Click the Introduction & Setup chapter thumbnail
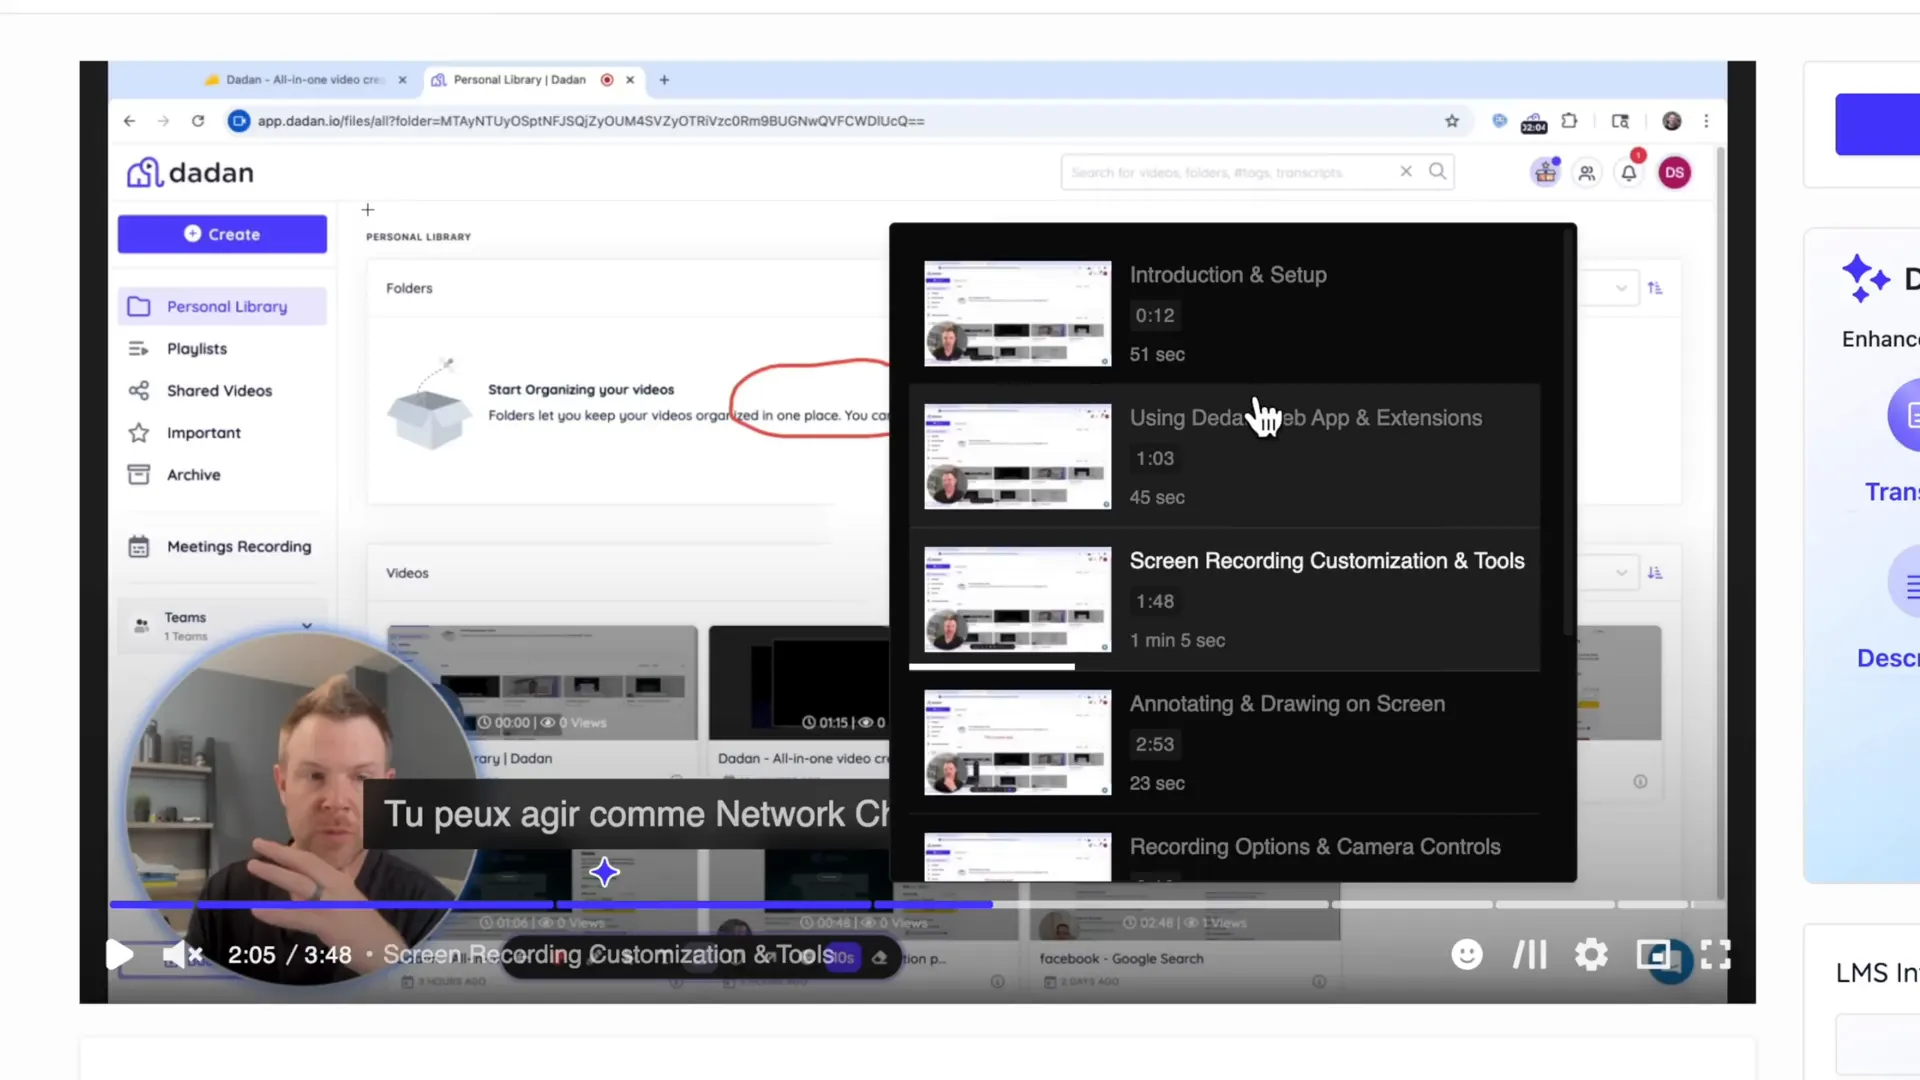This screenshot has width=1920, height=1080. point(1017,313)
